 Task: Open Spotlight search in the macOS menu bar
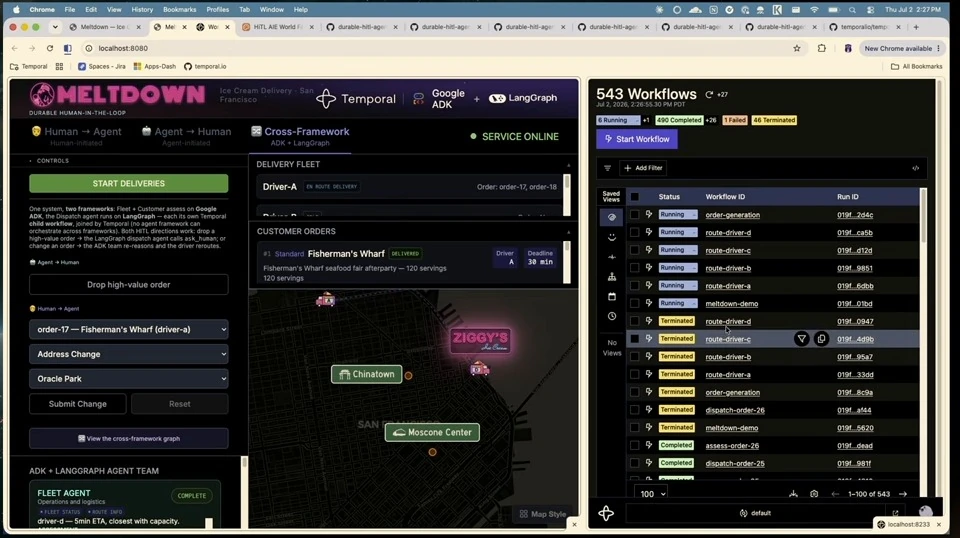pyautogui.click(x=852, y=10)
